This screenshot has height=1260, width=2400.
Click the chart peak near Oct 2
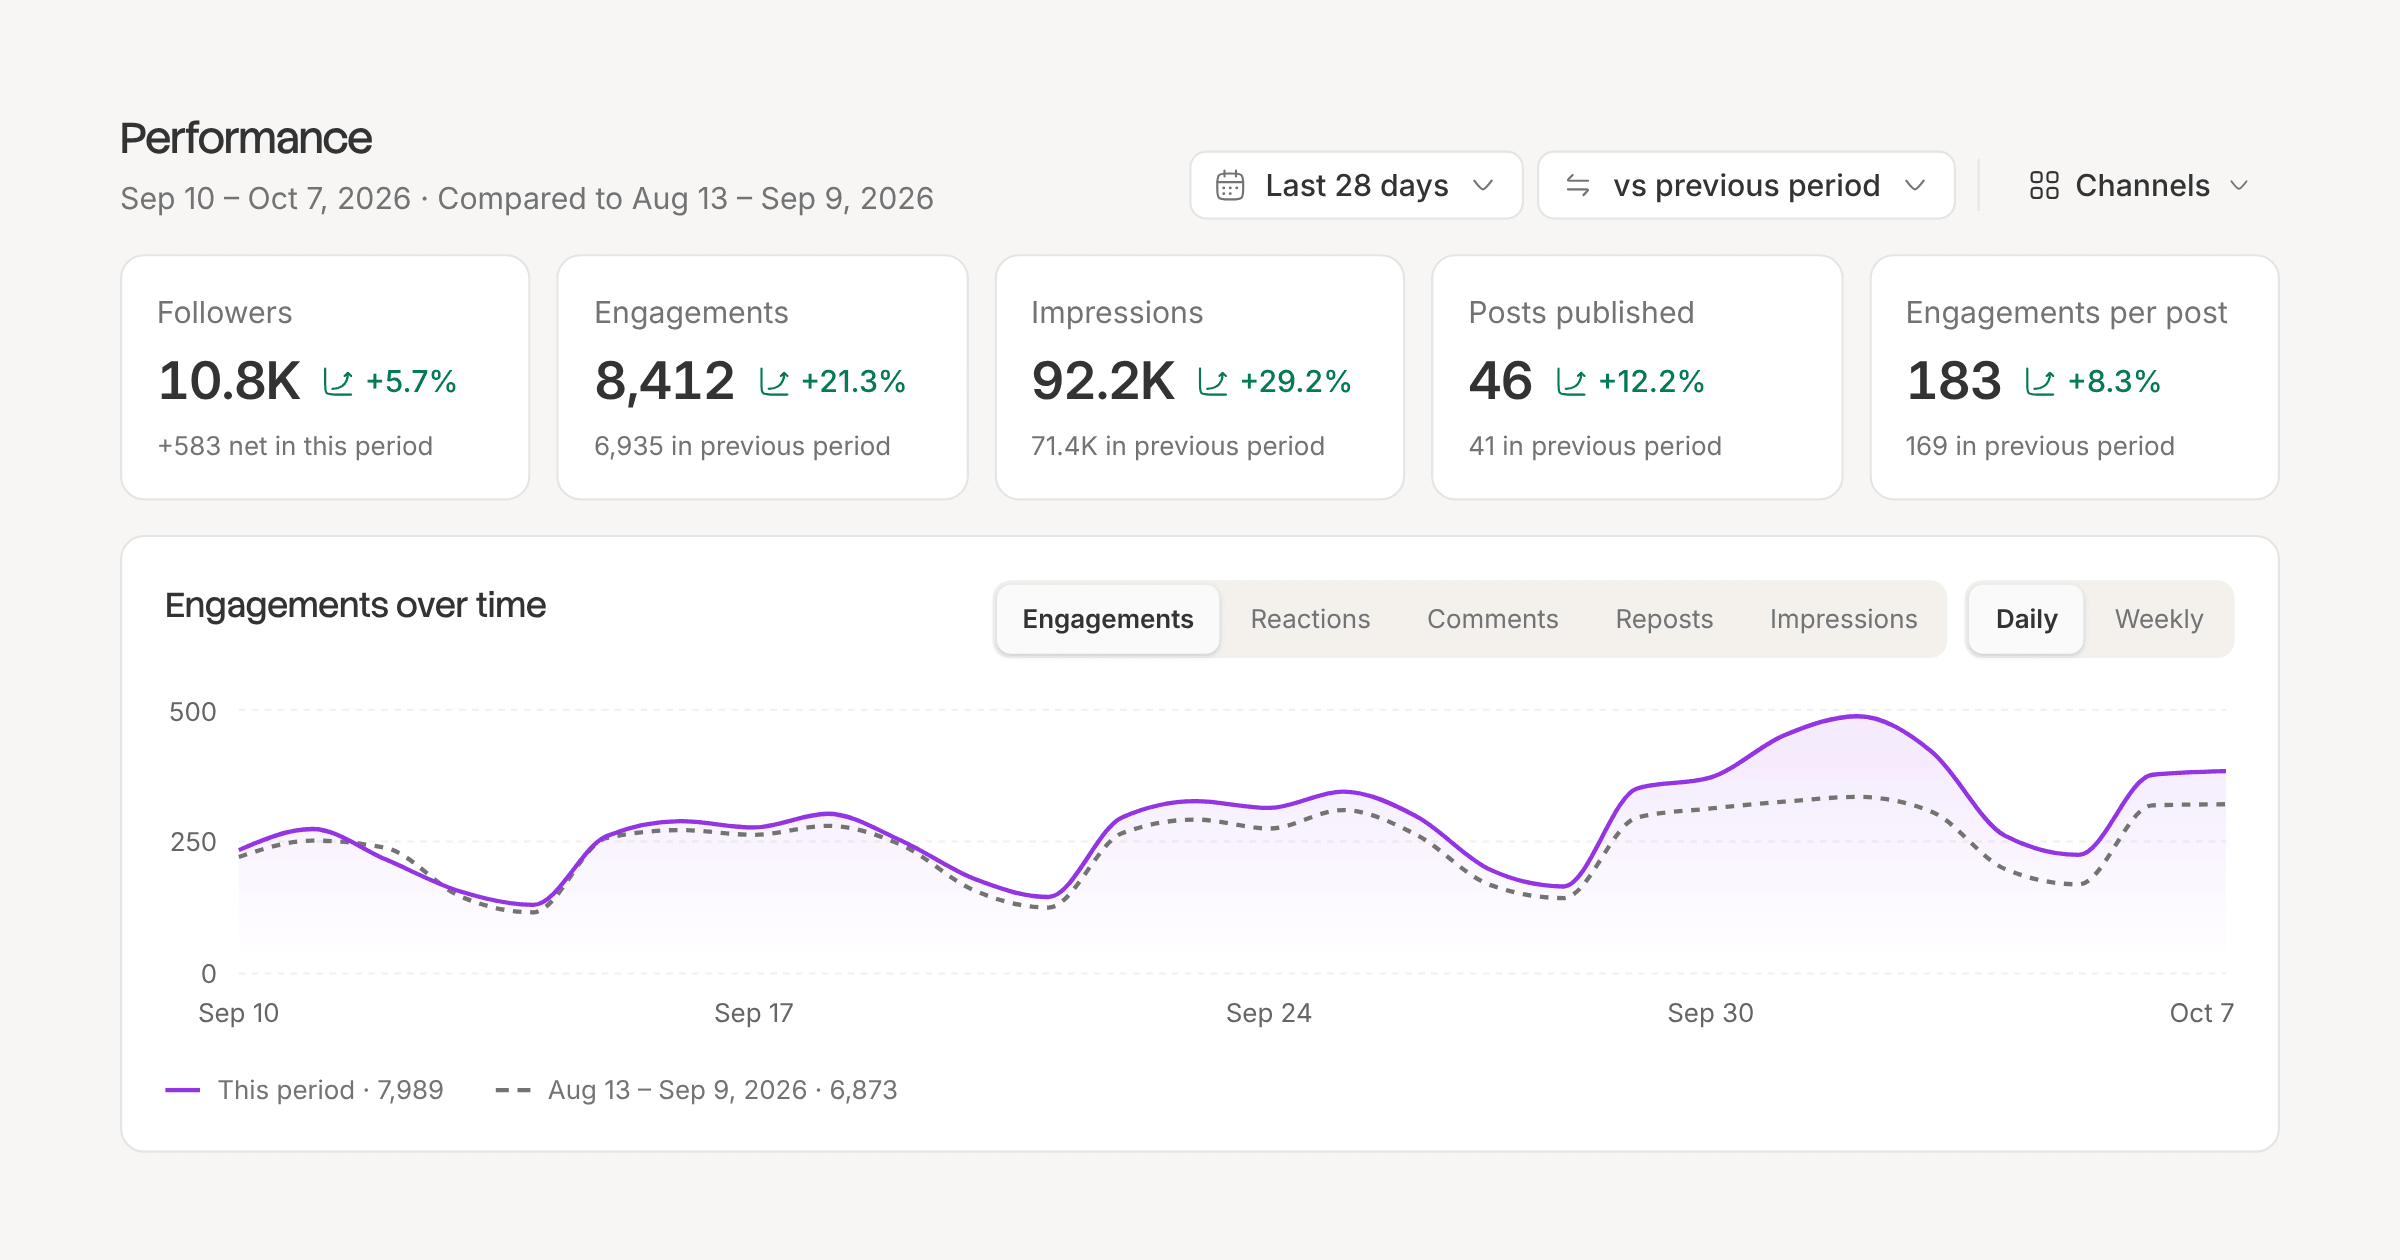(1856, 717)
